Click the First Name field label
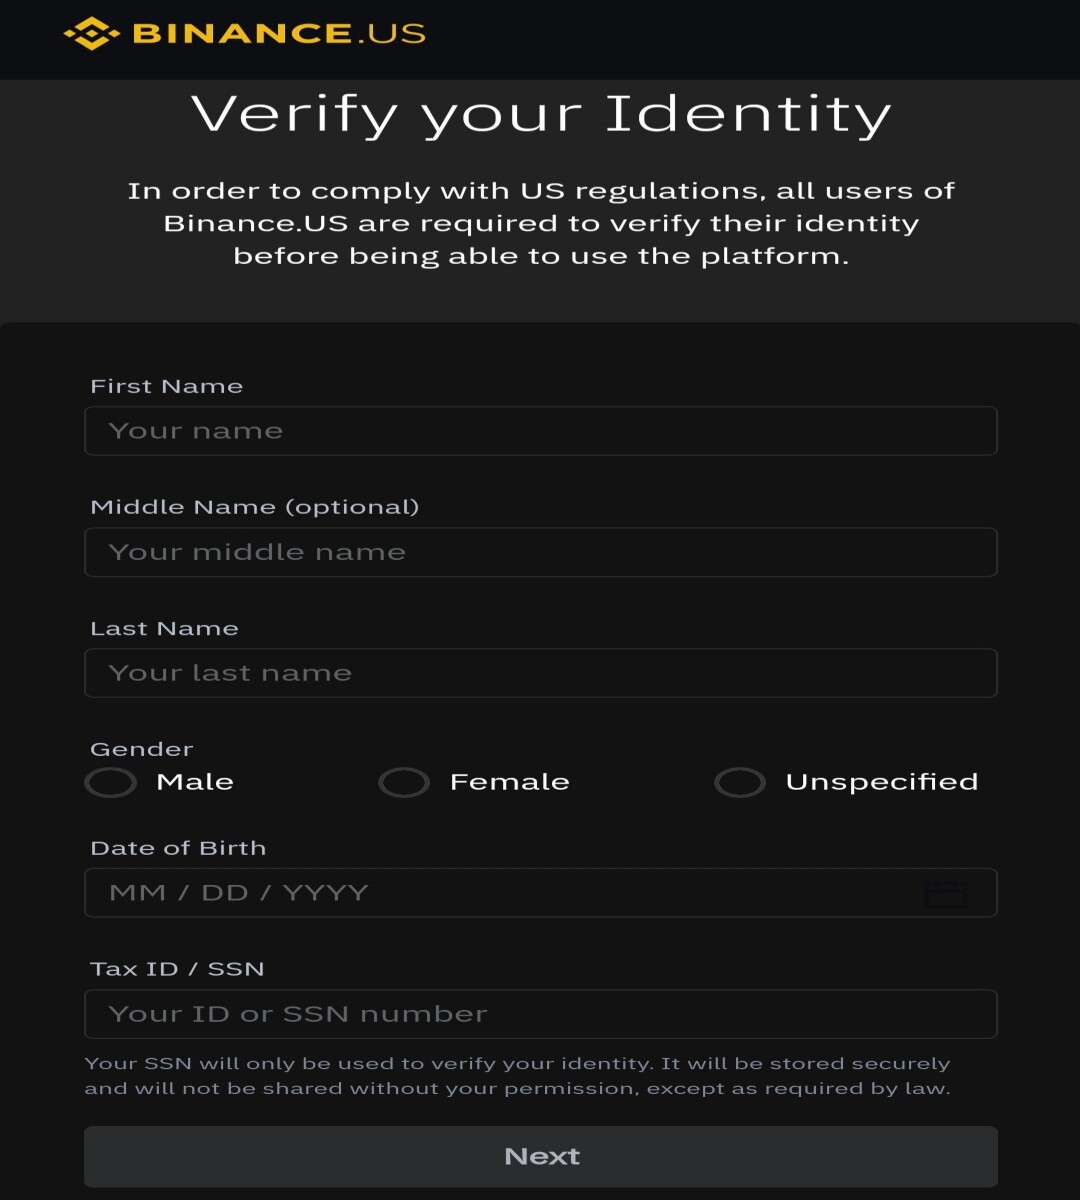 click(x=167, y=386)
